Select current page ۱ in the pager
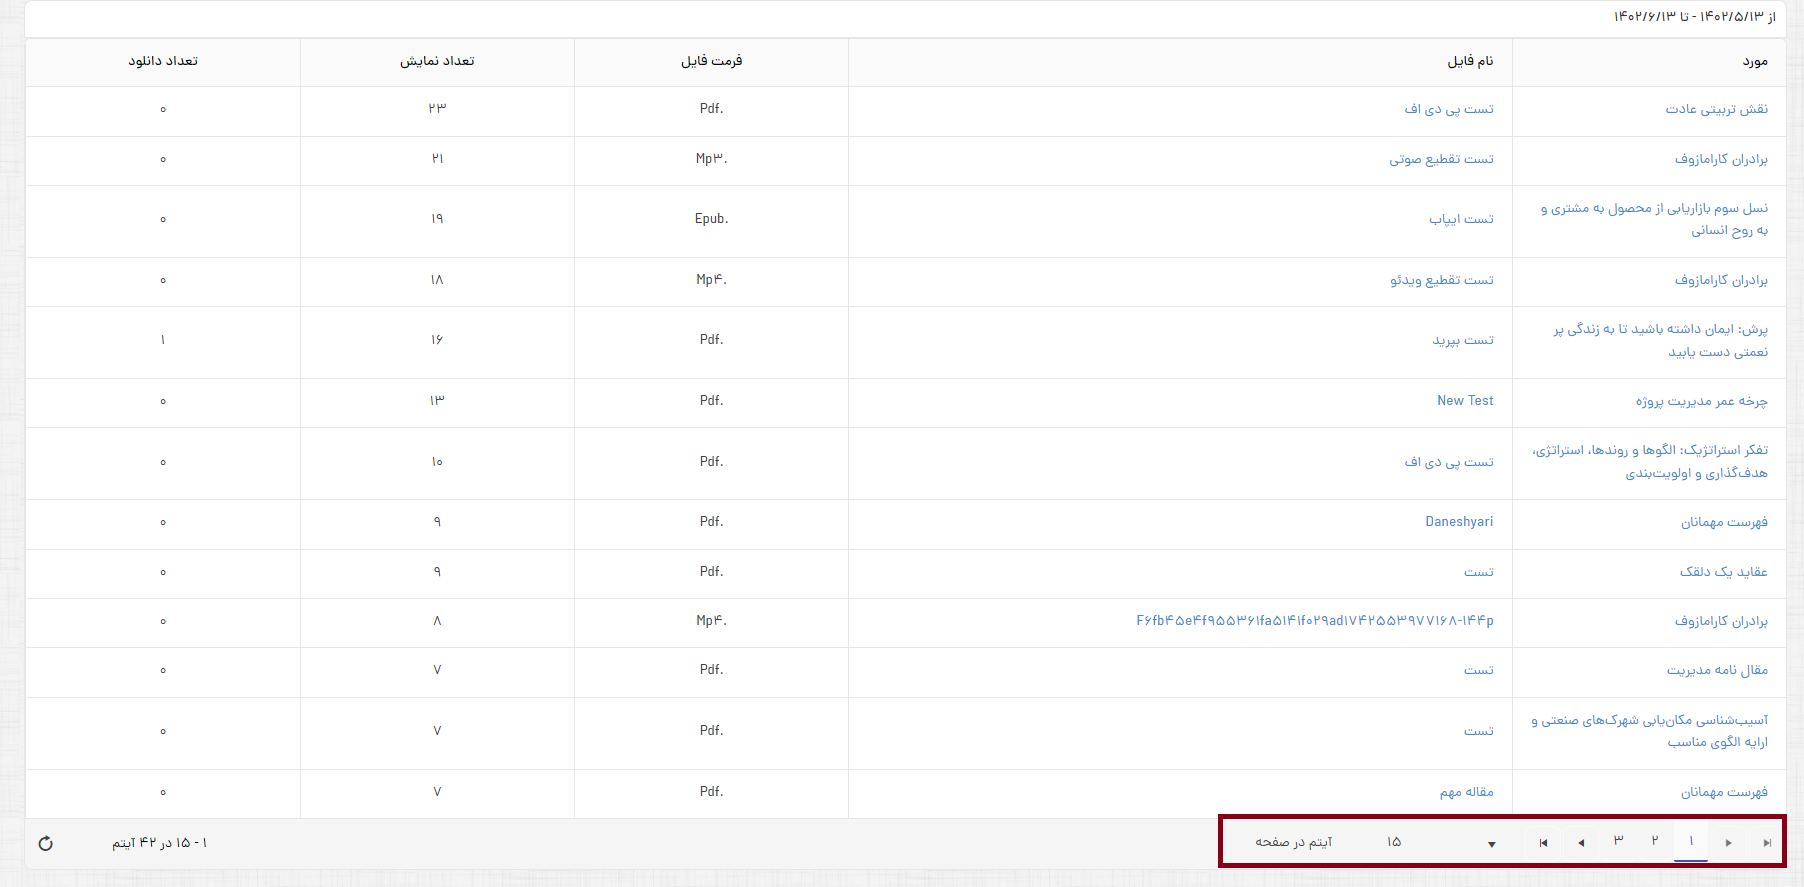1804x887 pixels. coord(1691,841)
